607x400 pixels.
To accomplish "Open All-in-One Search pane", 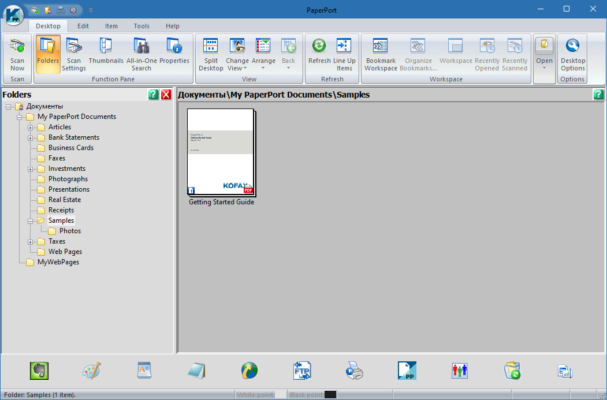I will pos(141,54).
